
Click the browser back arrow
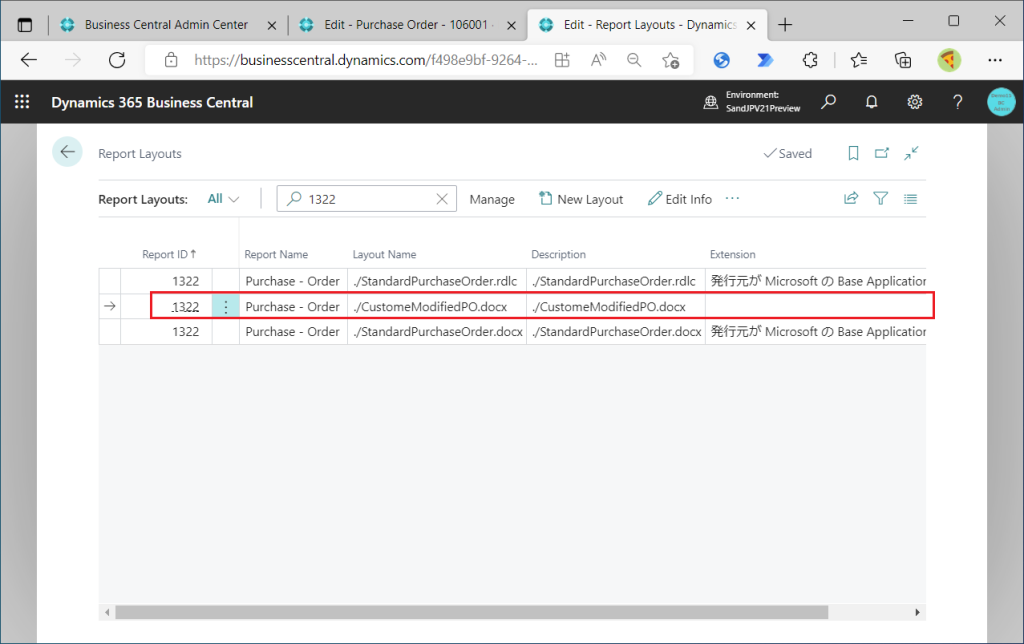(29, 60)
